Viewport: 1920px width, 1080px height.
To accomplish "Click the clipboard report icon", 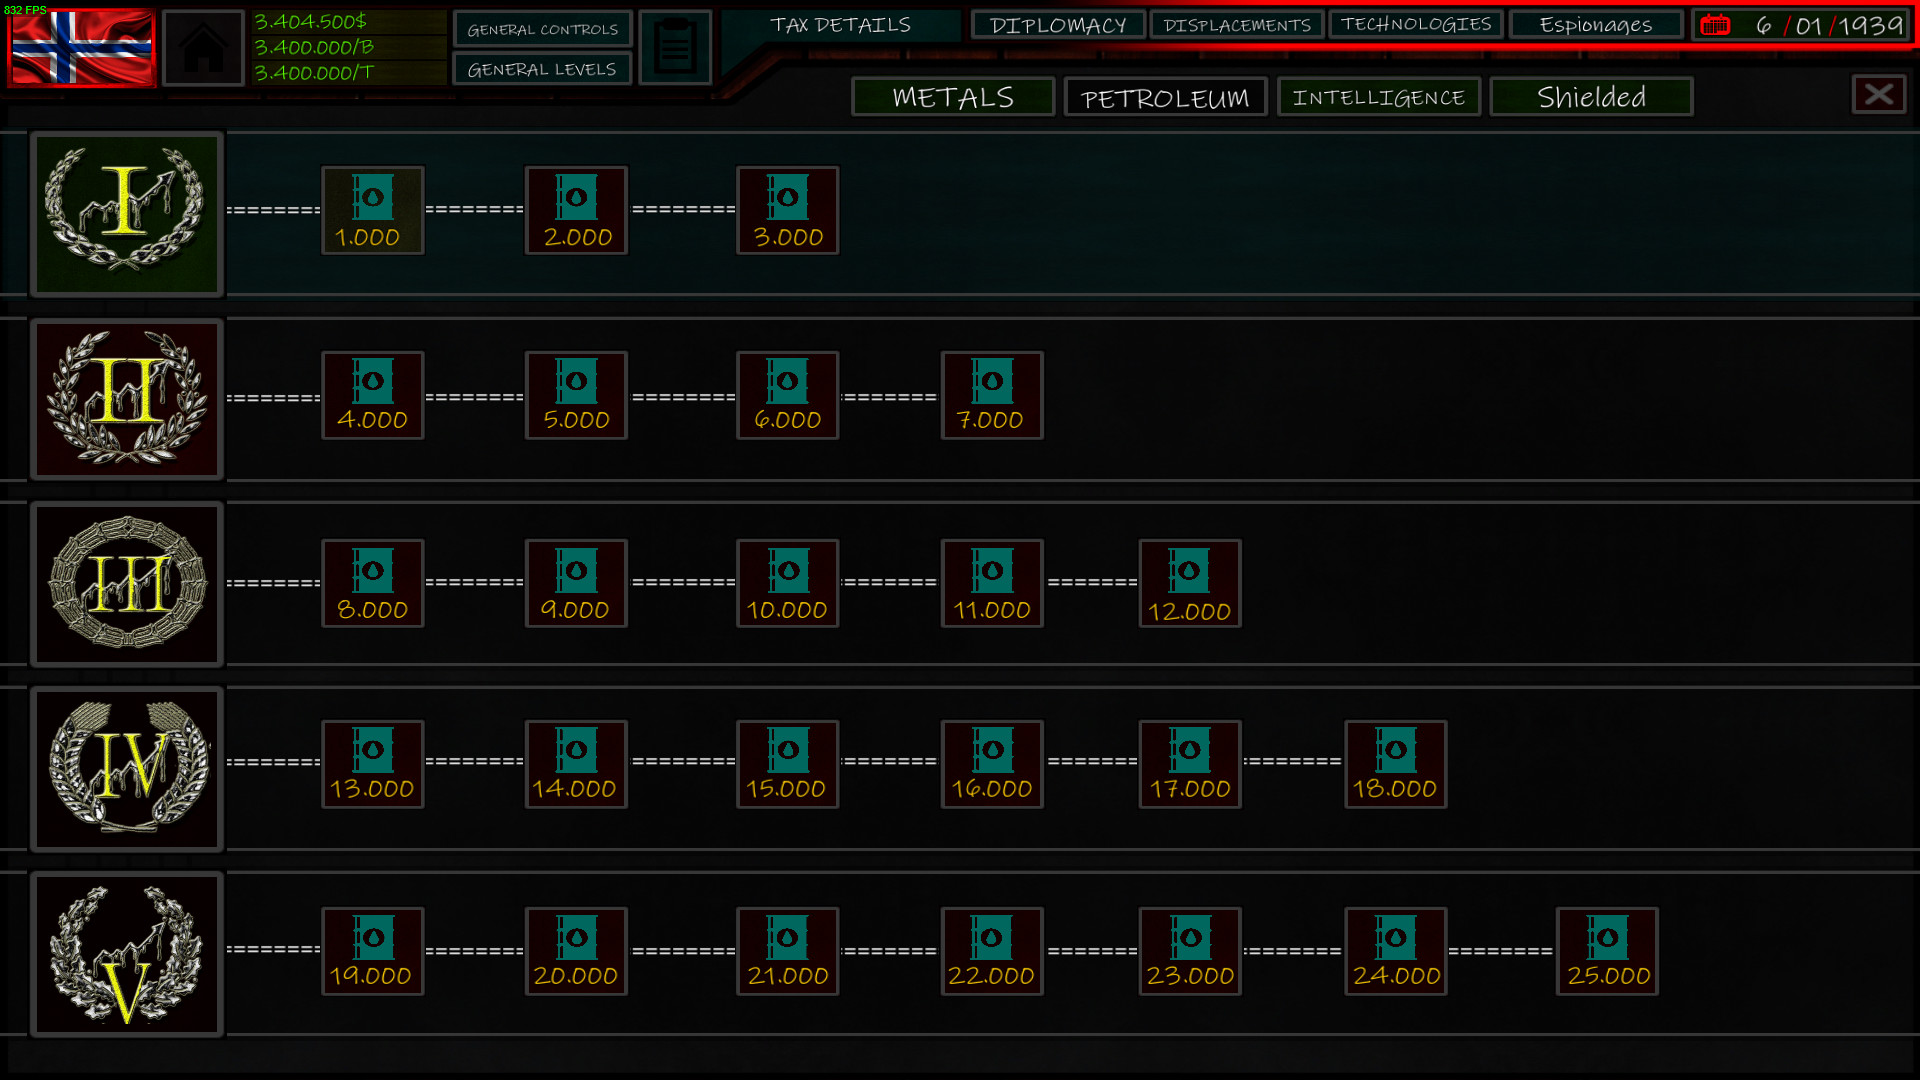I will coord(675,46).
